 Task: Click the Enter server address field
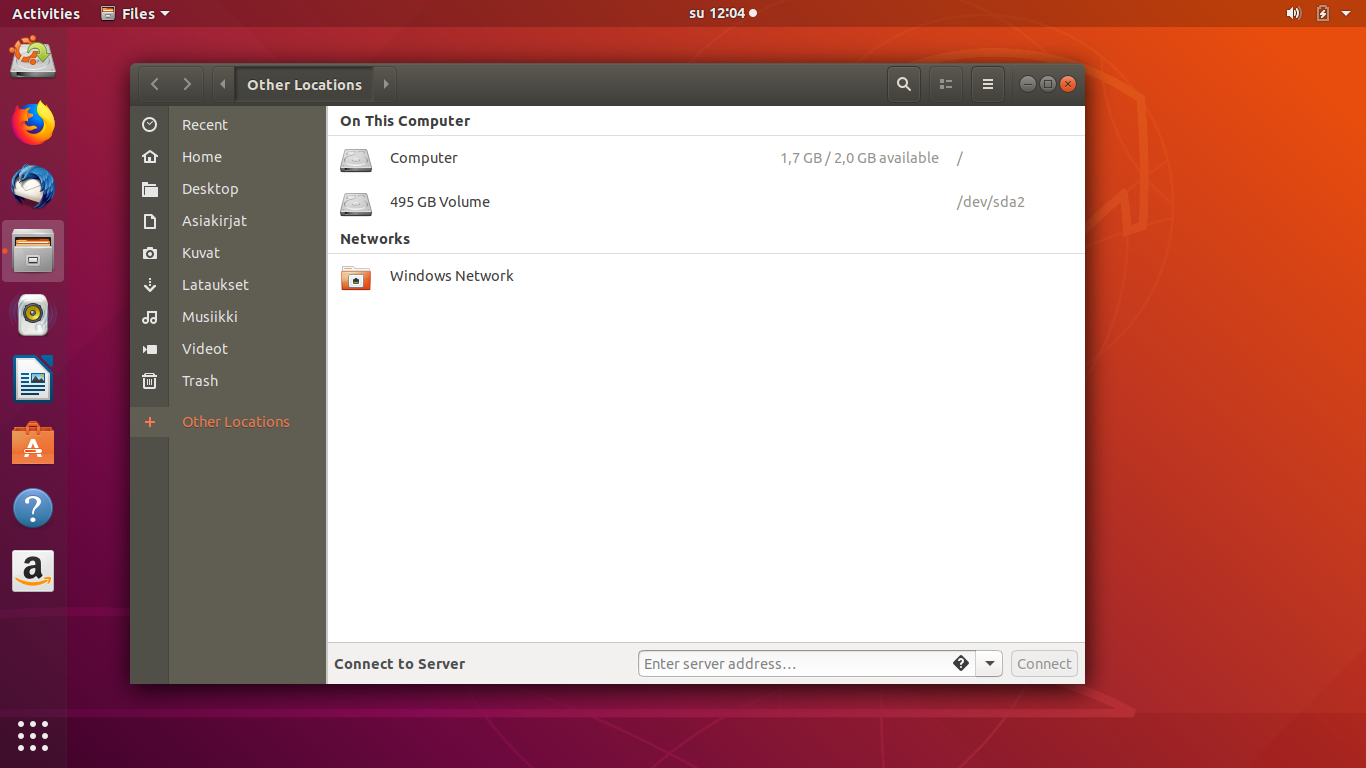(x=795, y=664)
